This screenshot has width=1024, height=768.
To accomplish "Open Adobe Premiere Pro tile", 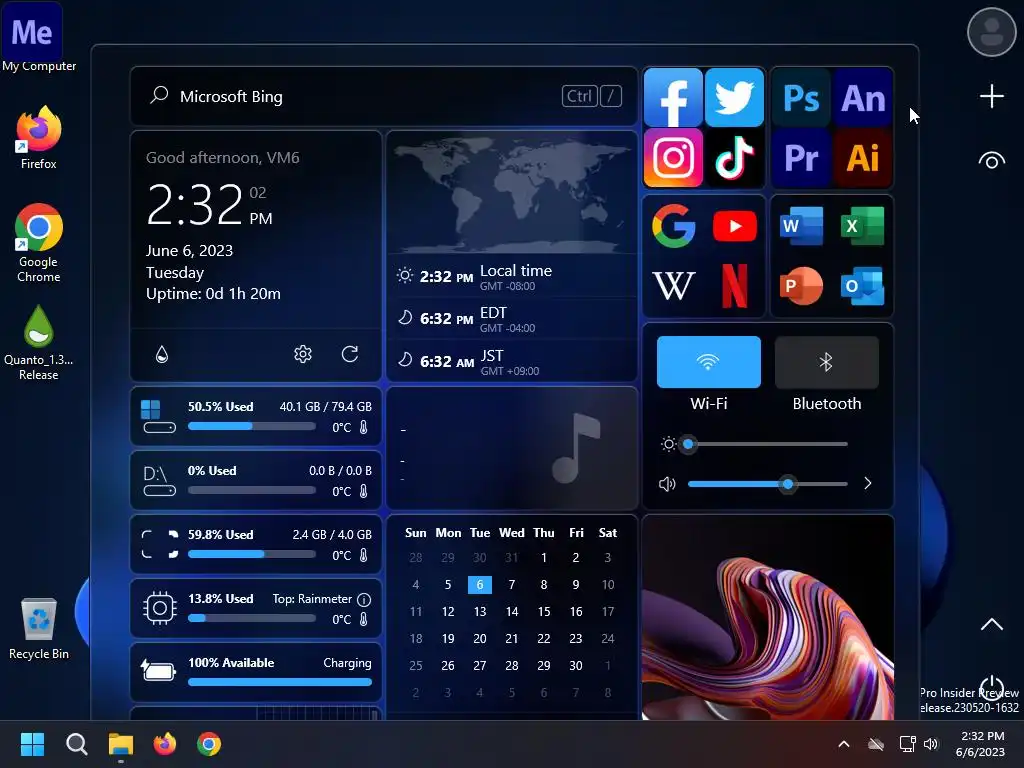I will tap(801, 157).
